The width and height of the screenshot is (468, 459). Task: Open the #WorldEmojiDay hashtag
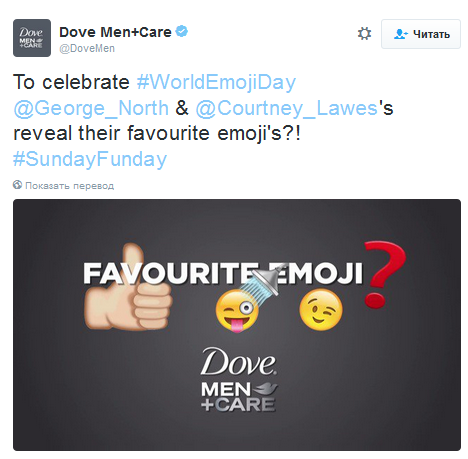coord(216,82)
